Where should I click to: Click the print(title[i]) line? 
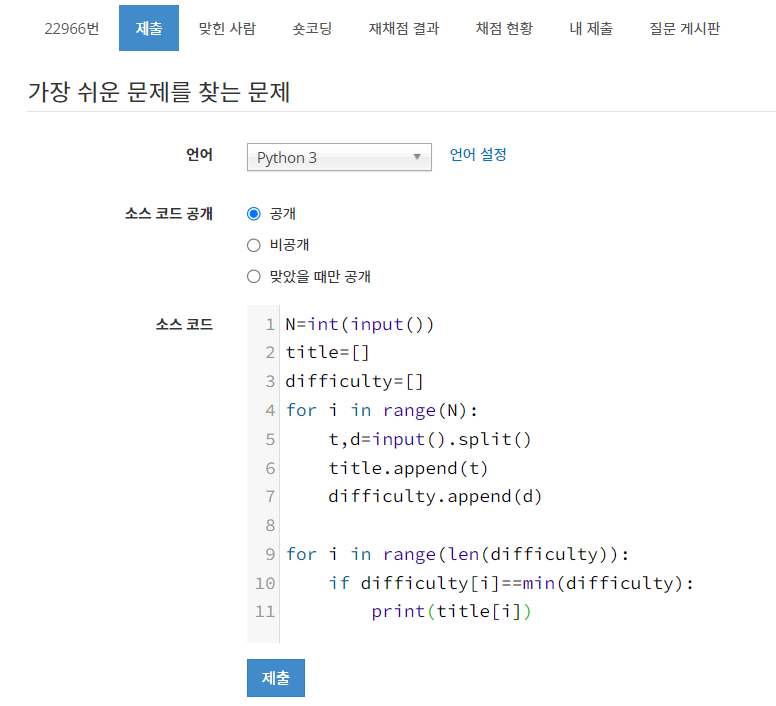451,612
